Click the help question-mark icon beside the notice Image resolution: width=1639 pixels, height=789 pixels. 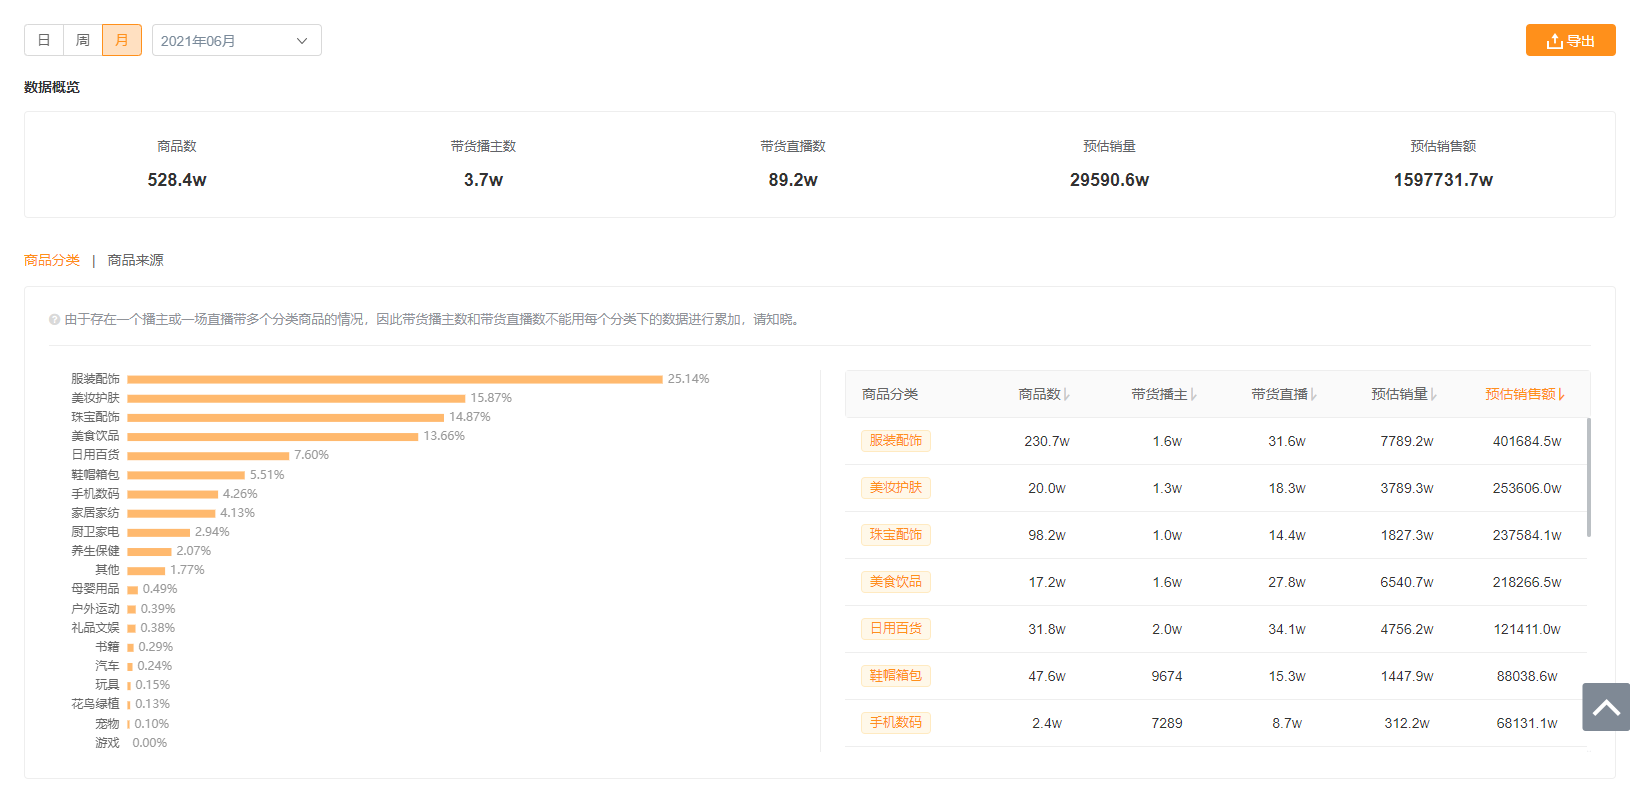coord(54,320)
